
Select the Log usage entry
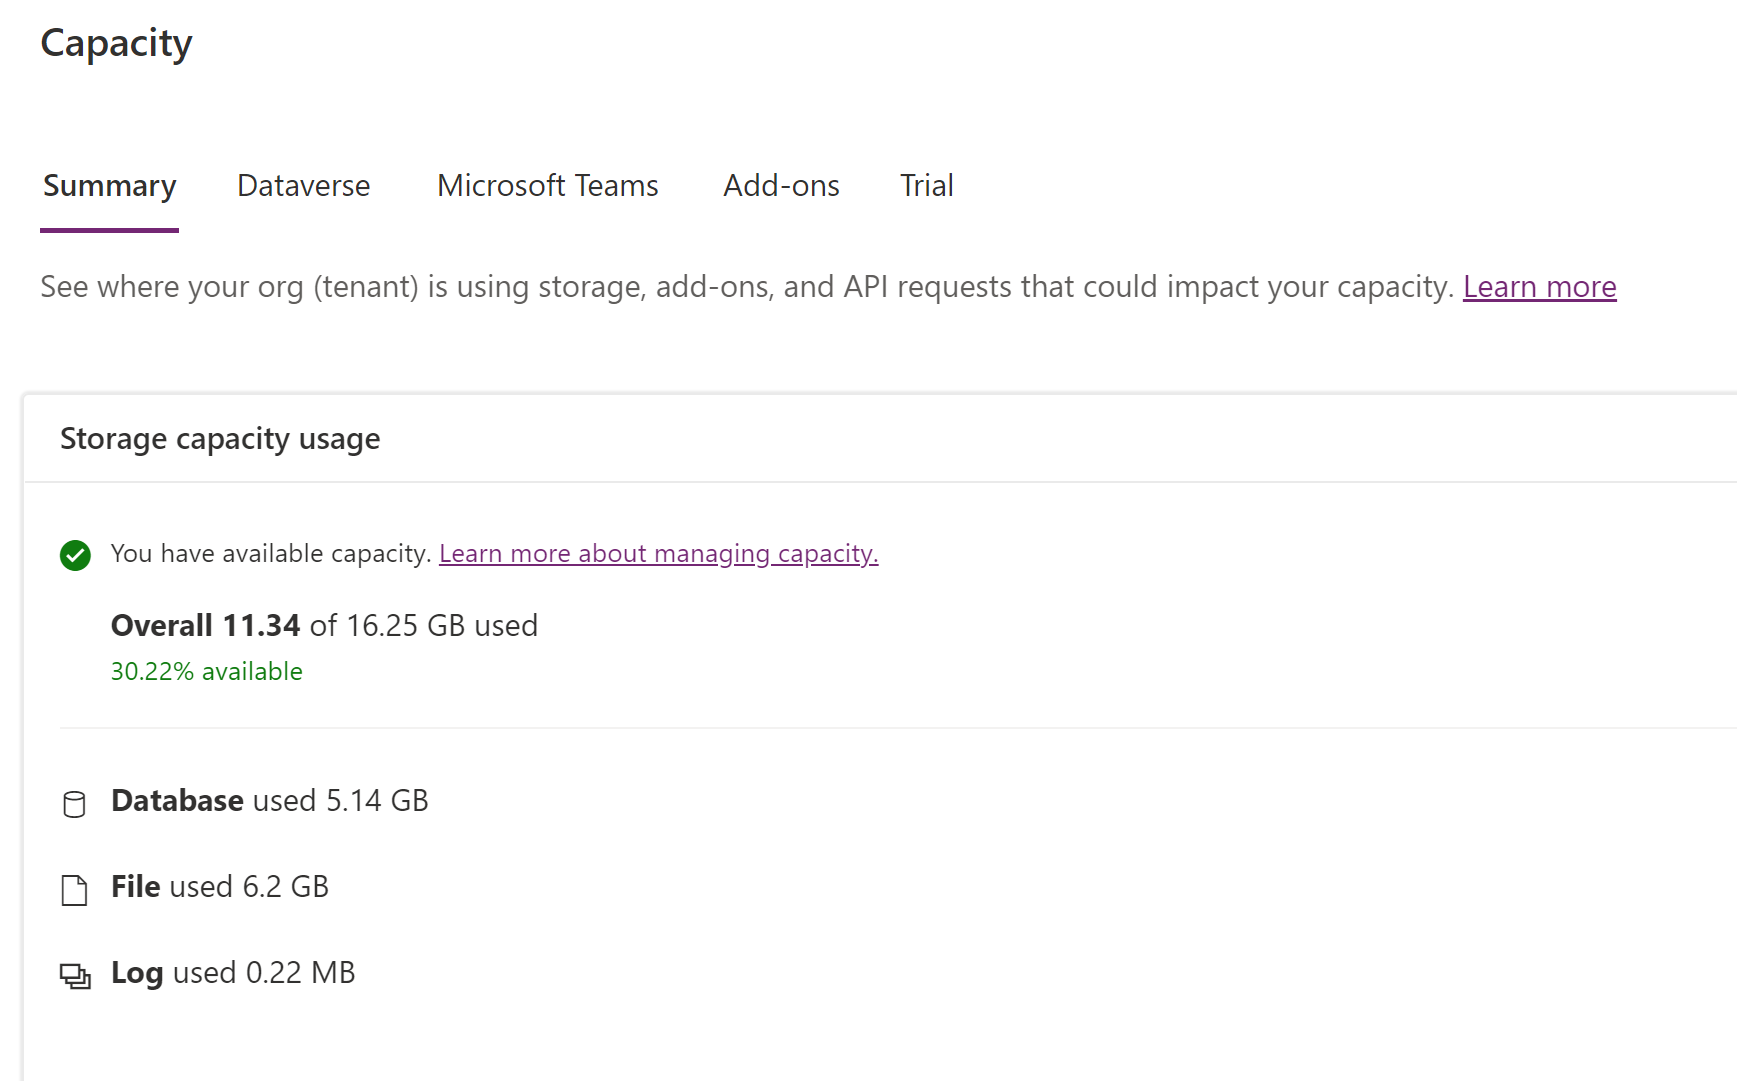[232, 972]
